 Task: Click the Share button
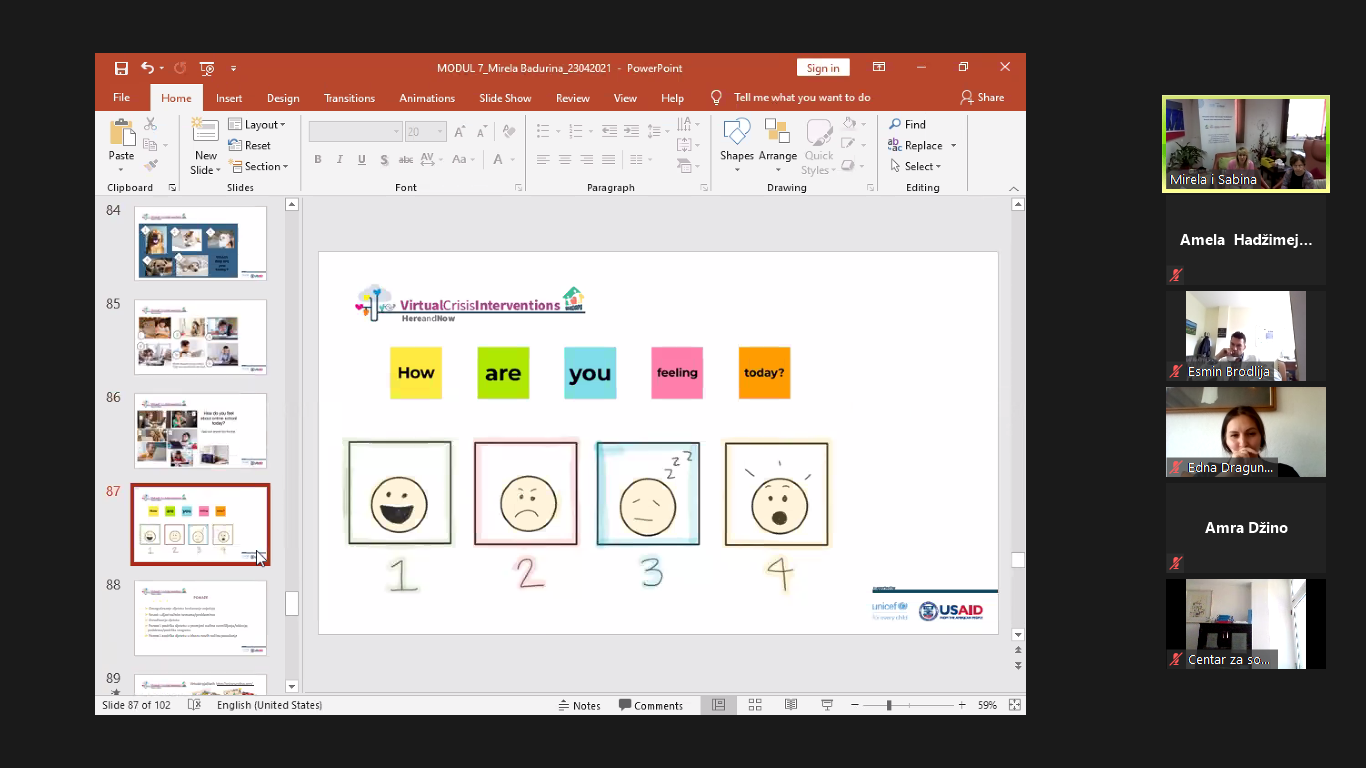[x=982, y=98]
